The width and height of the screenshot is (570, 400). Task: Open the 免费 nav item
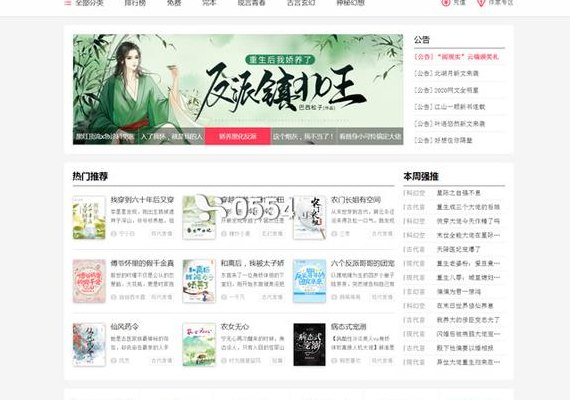[174, 3]
